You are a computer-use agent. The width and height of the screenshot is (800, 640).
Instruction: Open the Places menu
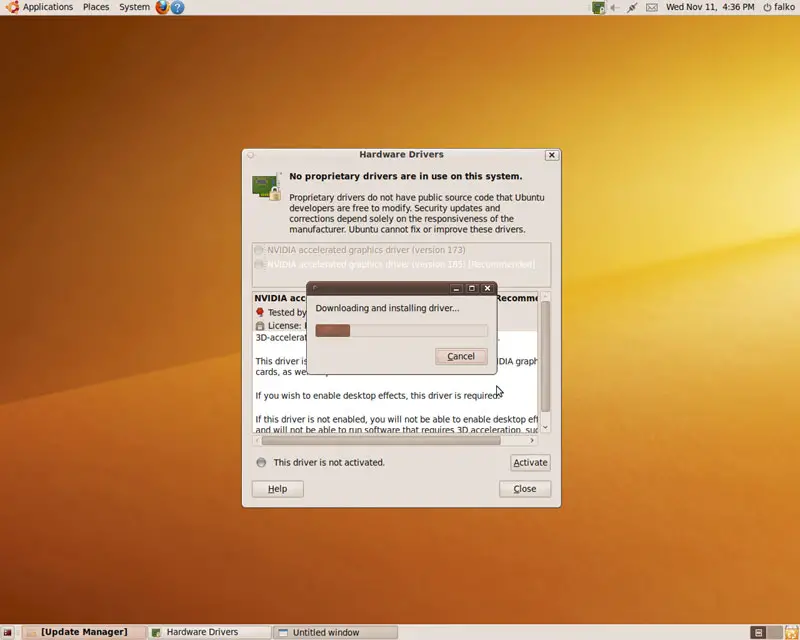pyautogui.click(x=96, y=7)
